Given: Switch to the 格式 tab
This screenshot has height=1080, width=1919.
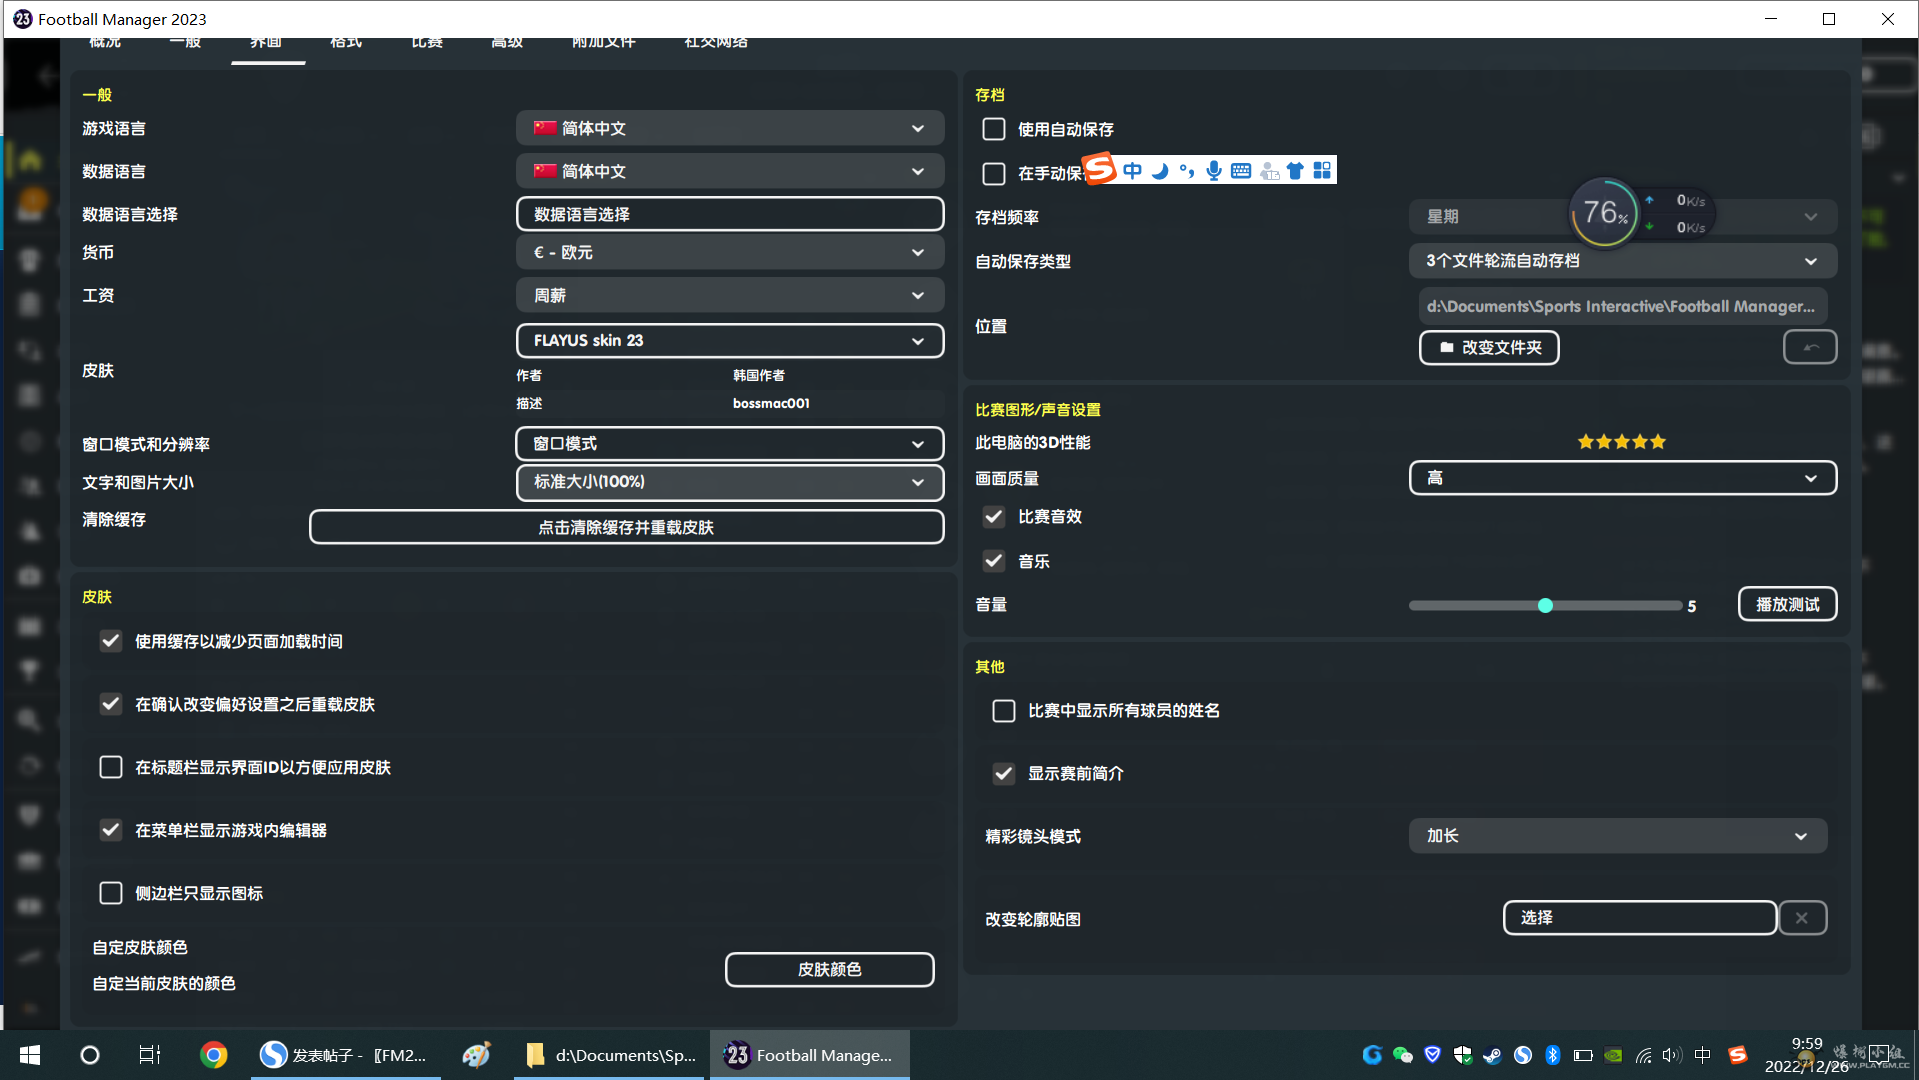Looking at the screenshot, I should click(346, 44).
